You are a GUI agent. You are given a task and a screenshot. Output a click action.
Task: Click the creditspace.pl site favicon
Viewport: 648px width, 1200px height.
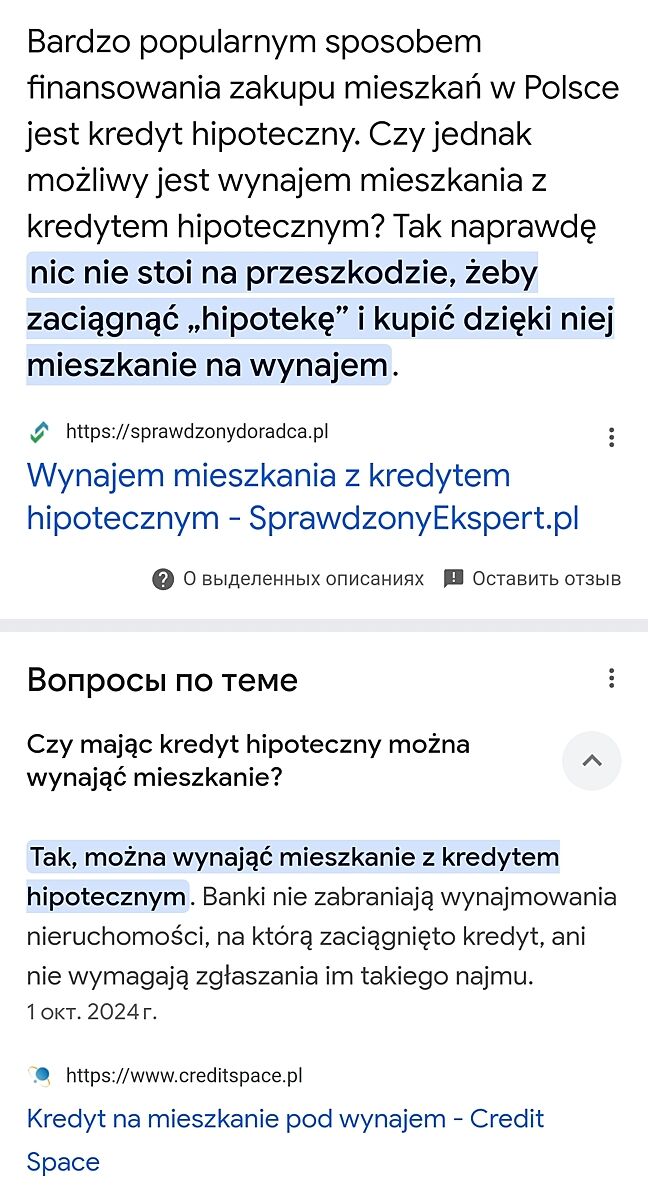39,1076
